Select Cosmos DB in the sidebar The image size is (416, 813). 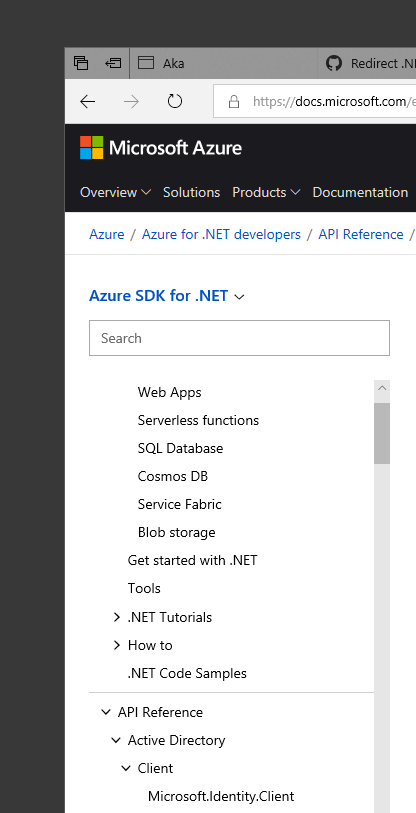coord(173,476)
